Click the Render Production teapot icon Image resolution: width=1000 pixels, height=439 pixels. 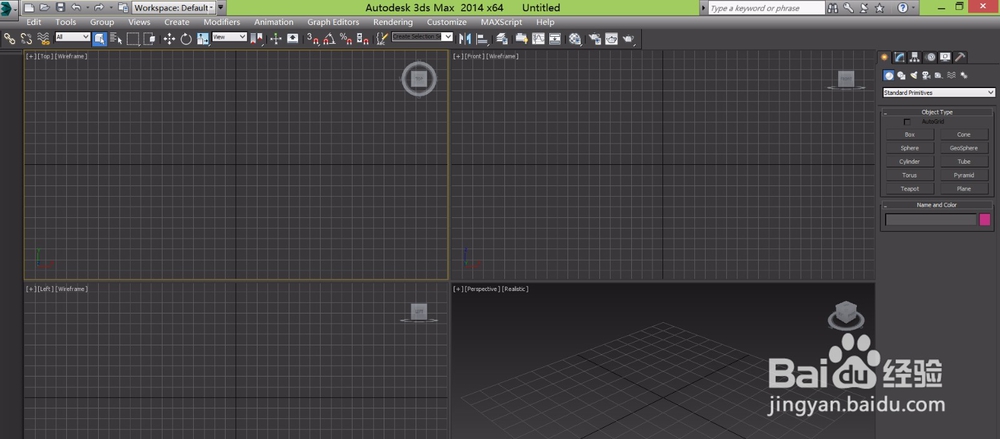[629, 39]
